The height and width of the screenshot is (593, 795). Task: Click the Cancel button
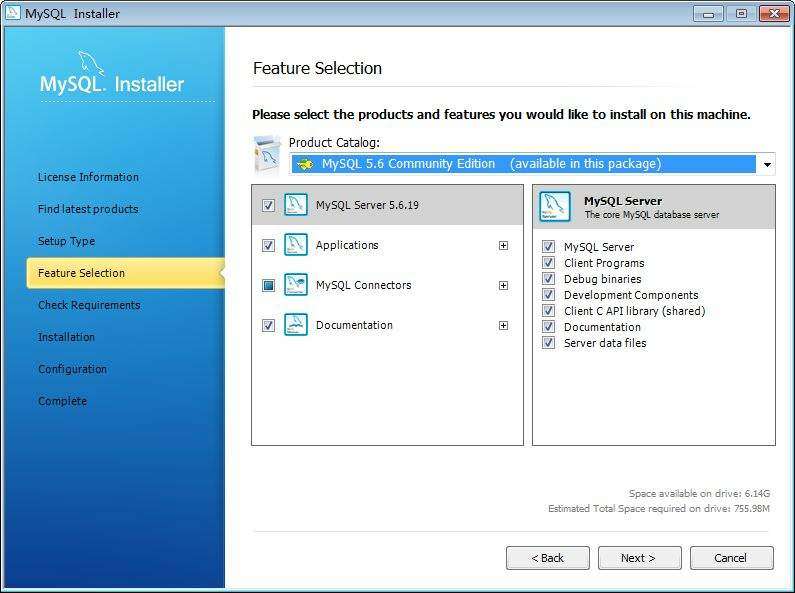click(x=732, y=558)
